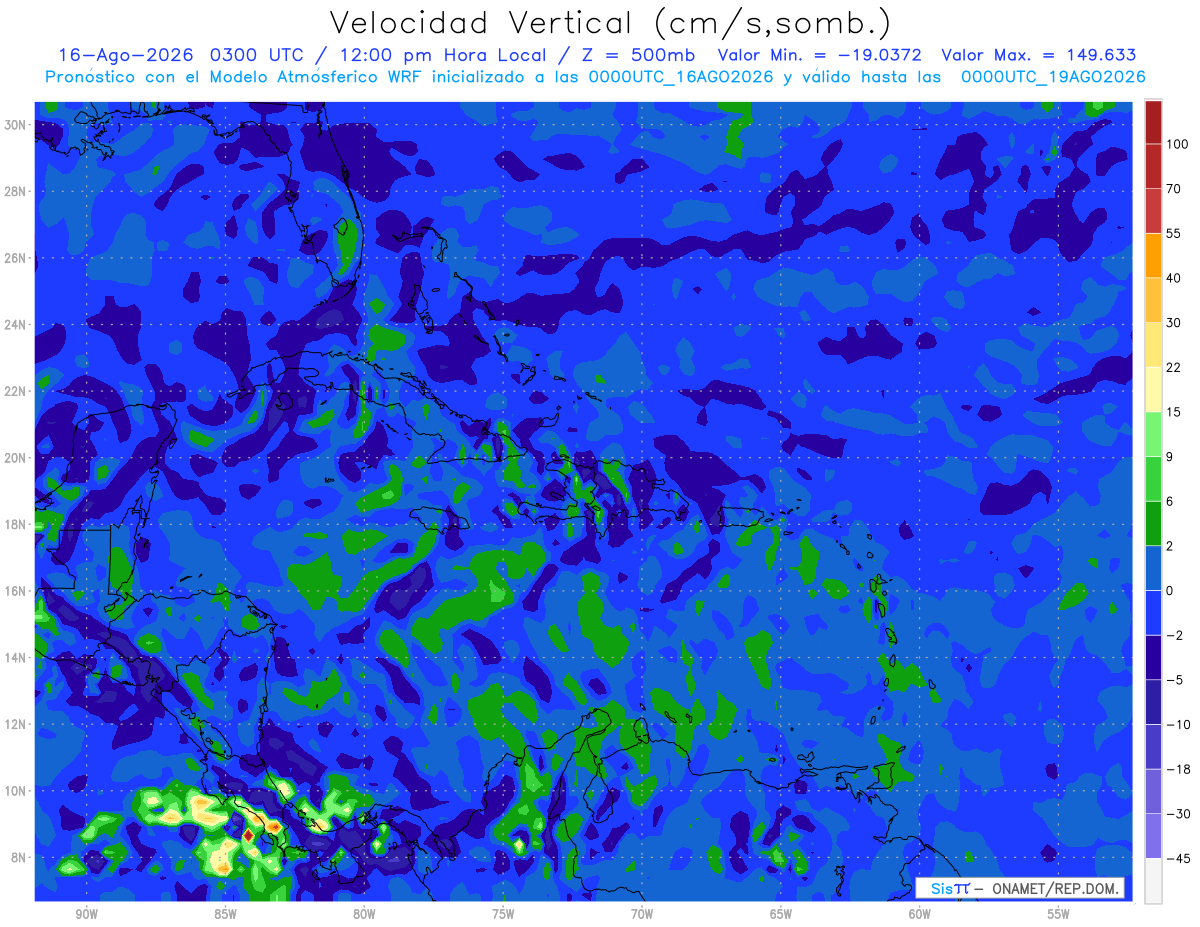
Task: Click the colorbar label "-18"
Action: click(x=1178, y=770)
